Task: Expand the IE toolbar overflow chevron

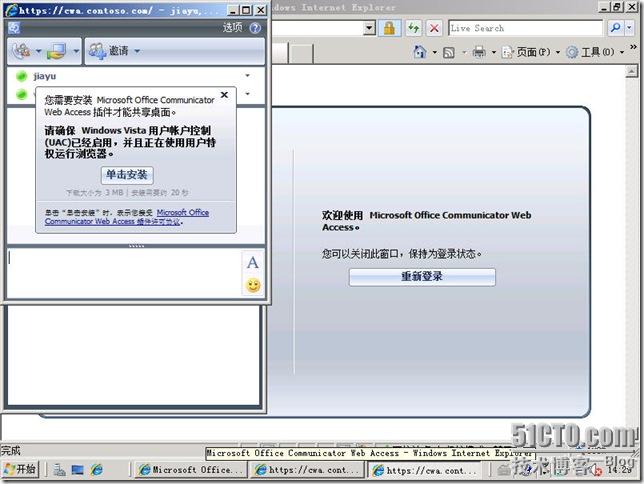Action: tap(633, 48)
